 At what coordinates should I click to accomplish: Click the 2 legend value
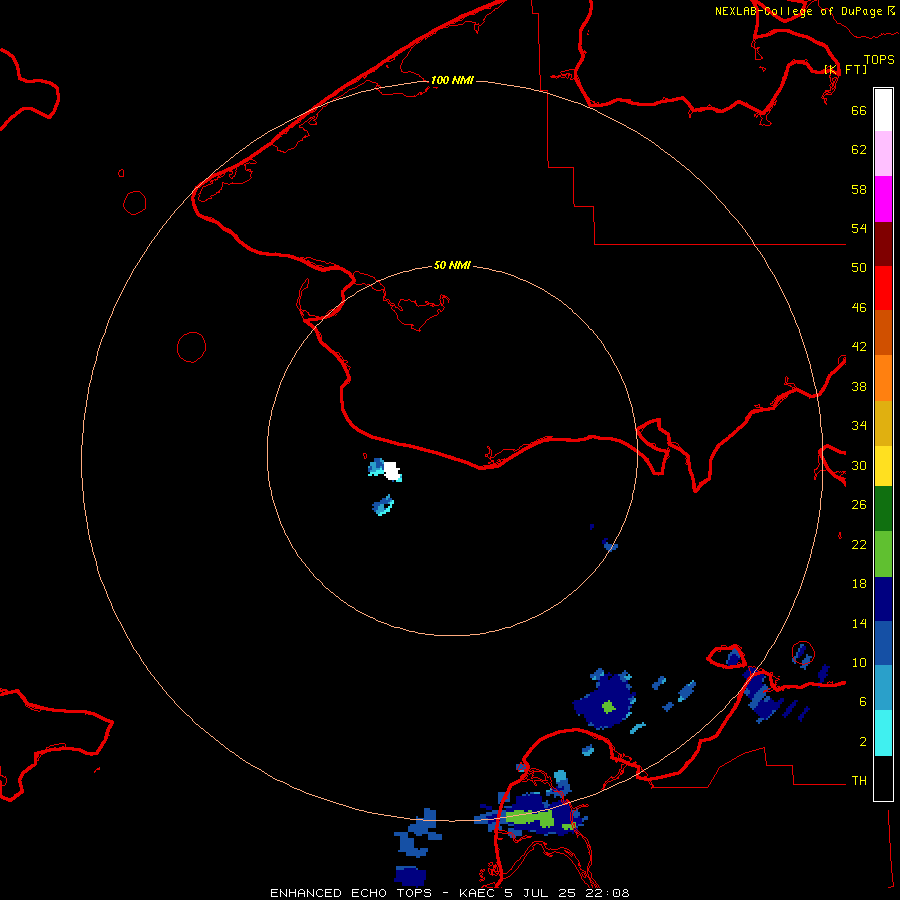pos(863,742)
